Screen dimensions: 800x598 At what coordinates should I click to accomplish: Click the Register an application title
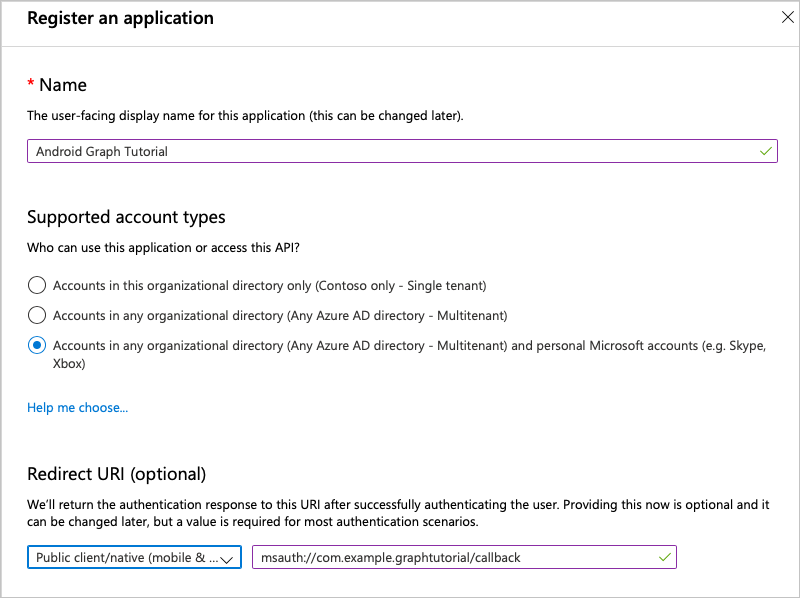(x=120, y=18)
